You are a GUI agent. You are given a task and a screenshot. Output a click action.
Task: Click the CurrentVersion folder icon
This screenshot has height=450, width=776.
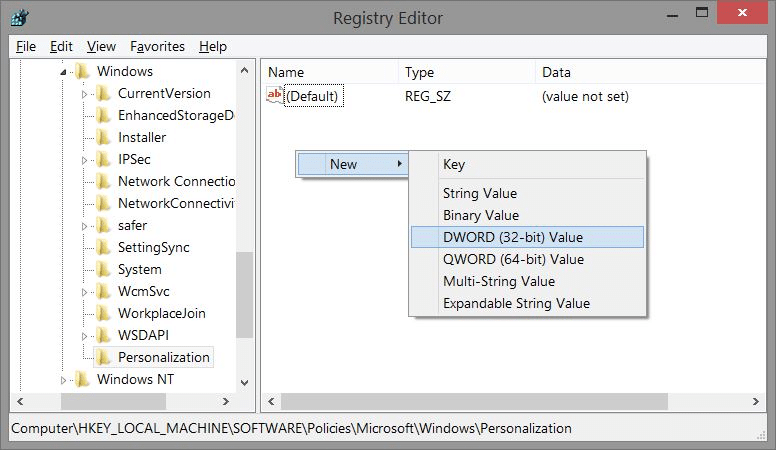coord(104,93)
